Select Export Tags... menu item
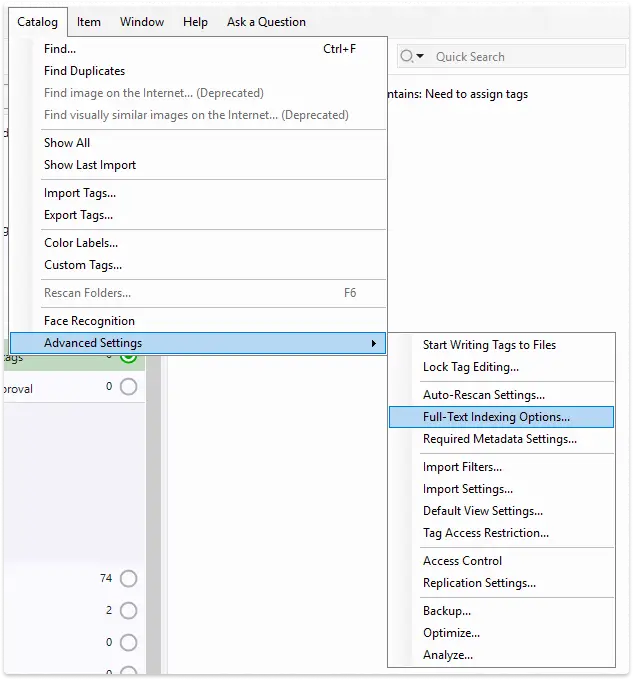Viewport: 633px width, 680px height. tap(78, 215)
